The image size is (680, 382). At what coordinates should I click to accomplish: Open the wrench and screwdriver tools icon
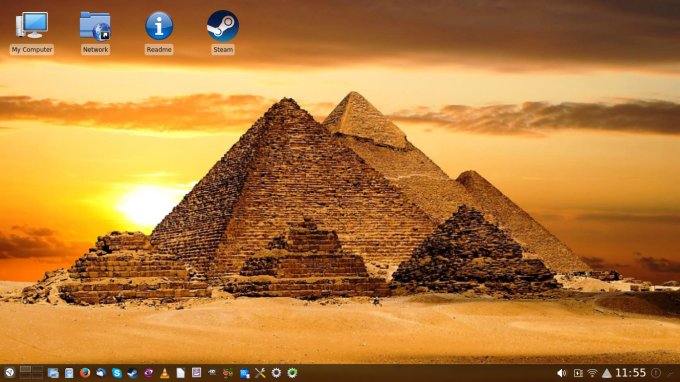pyautogui.click(x=260, y=373)
